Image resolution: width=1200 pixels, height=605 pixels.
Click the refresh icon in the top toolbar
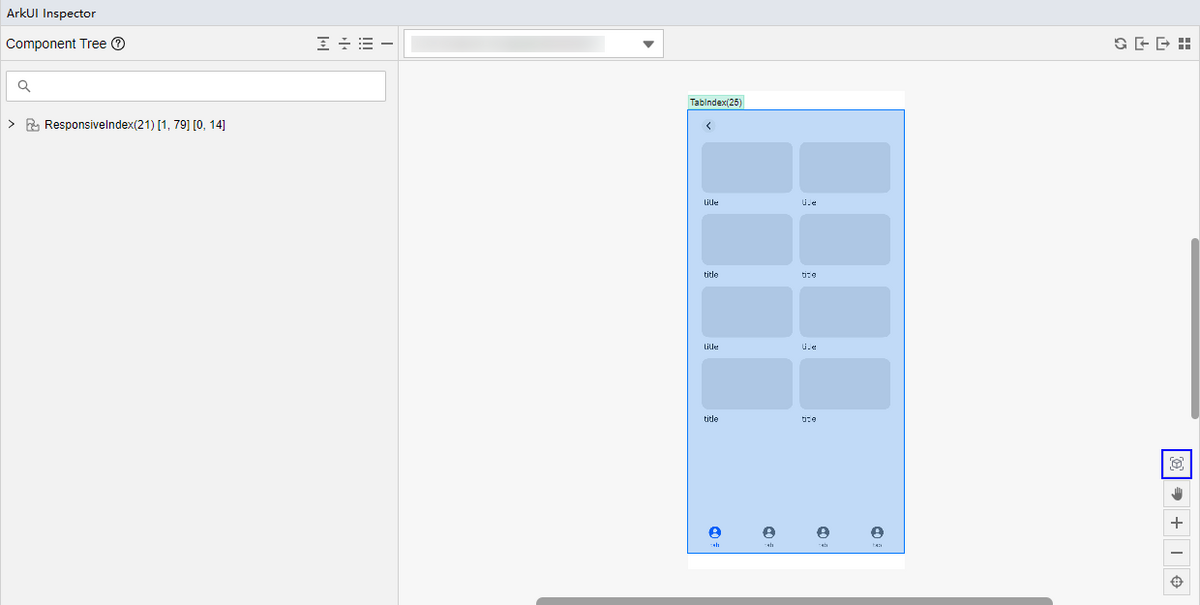tap(1120, 44)
